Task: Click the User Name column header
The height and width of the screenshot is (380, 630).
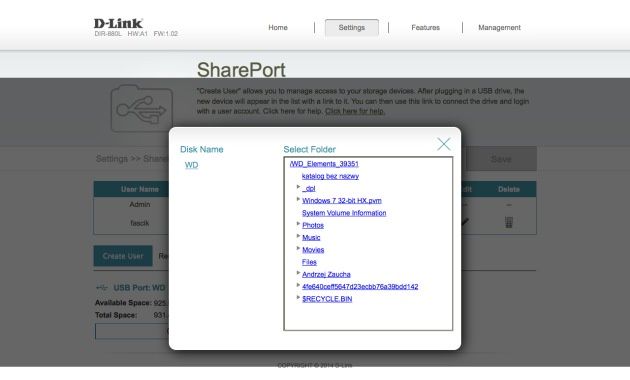Action: [140, 189]
